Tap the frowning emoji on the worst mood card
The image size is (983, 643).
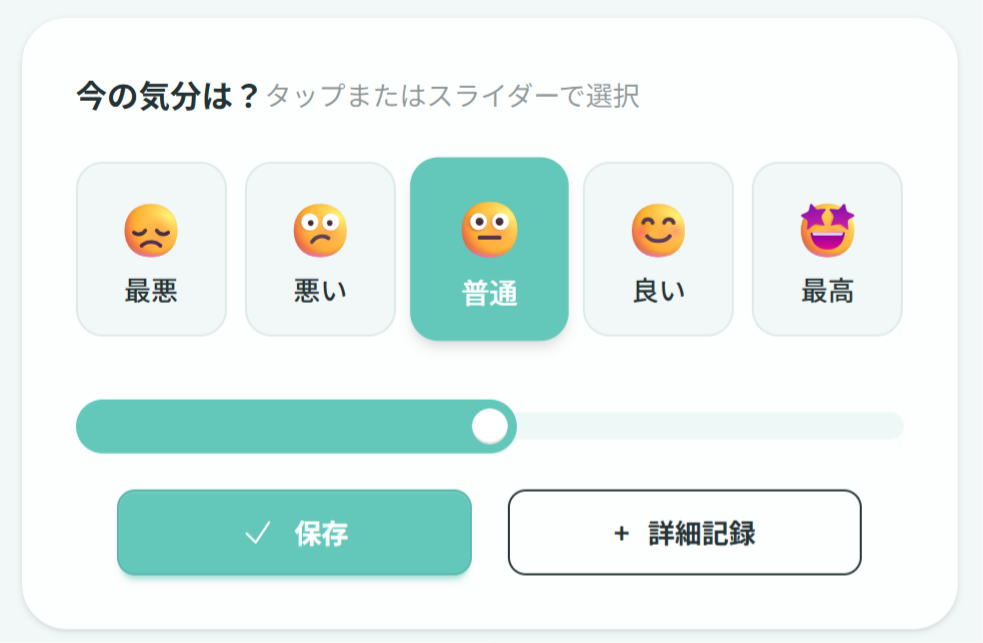coord(150,229)
